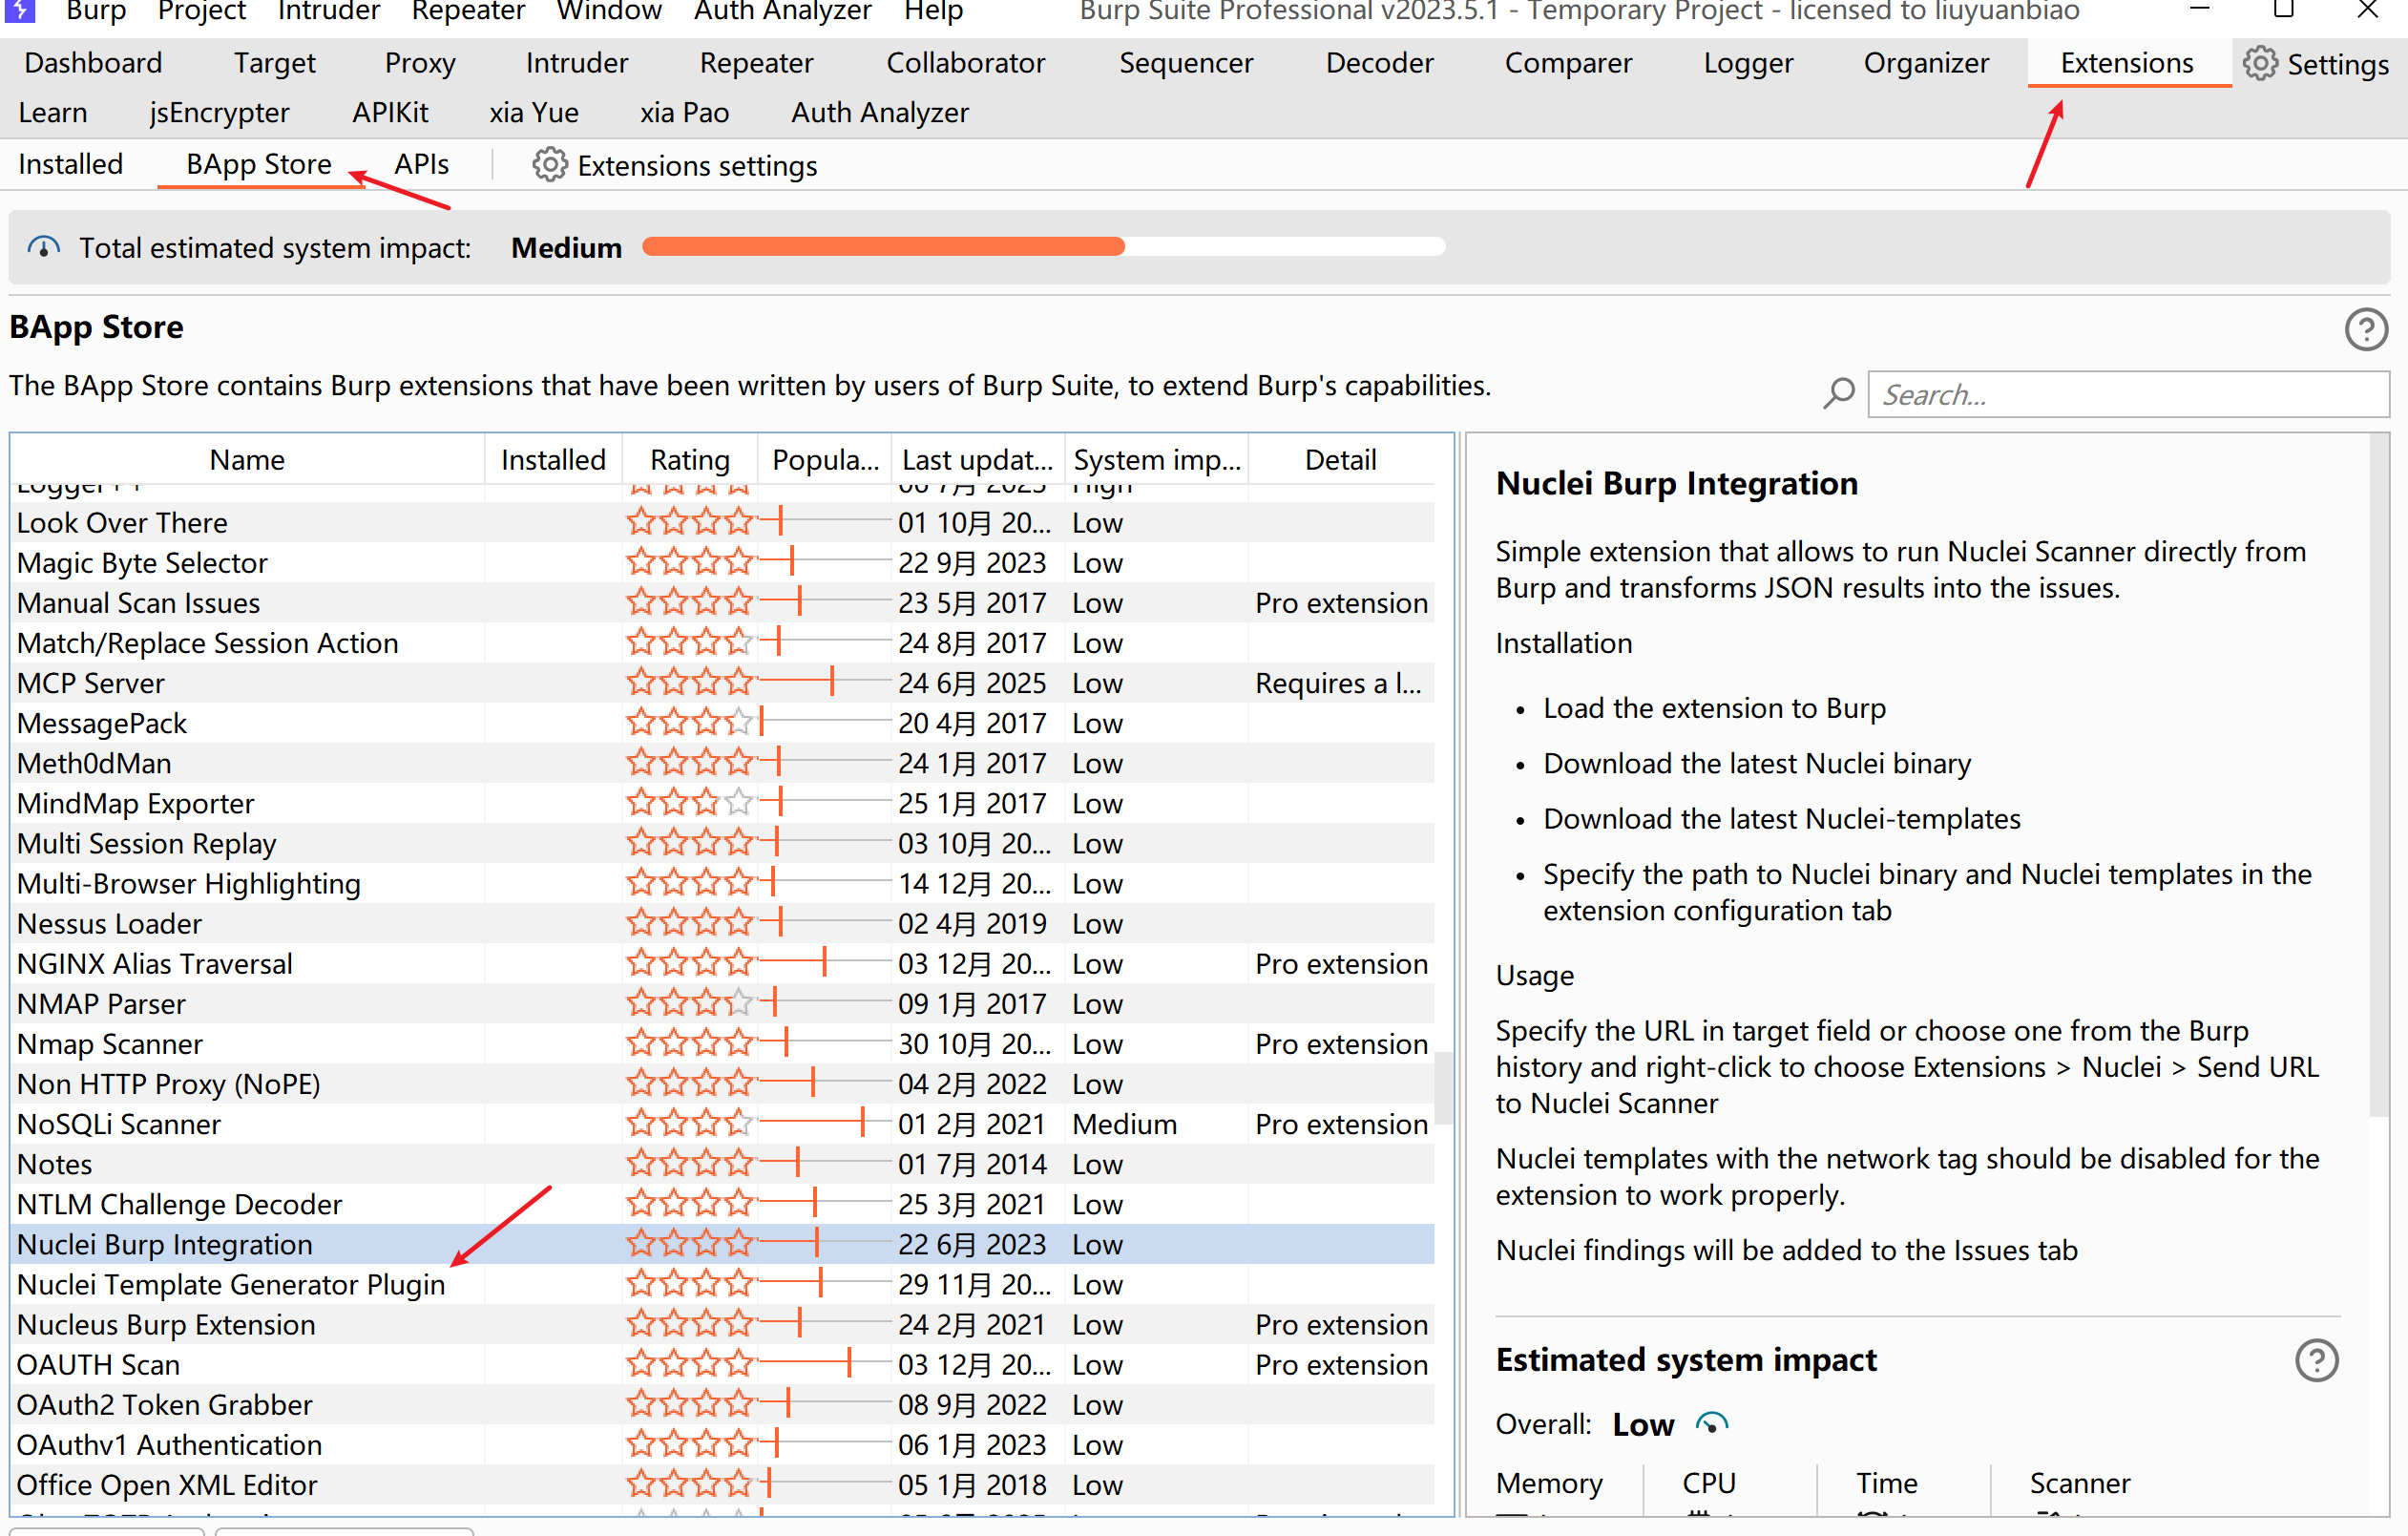Click the Burp logo icon in menu bar
2408x1536 pixels.
click(x=20, y=11)
